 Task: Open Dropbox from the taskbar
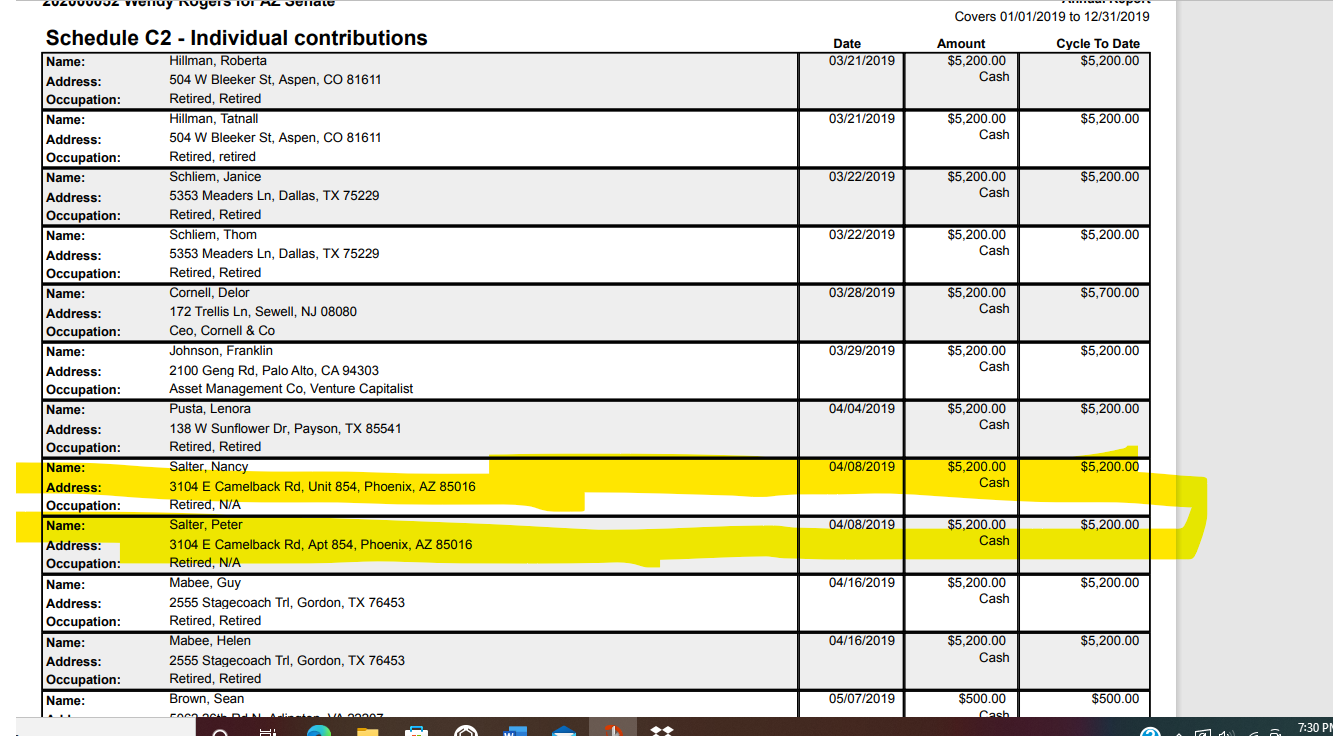coord(661,729)
